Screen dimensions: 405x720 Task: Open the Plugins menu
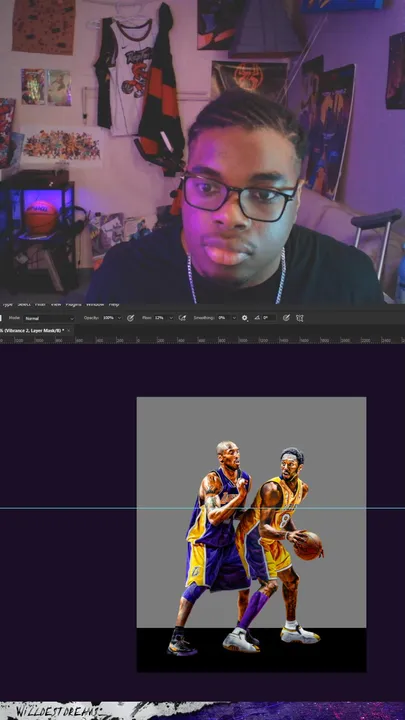click(x=73, y=304)
